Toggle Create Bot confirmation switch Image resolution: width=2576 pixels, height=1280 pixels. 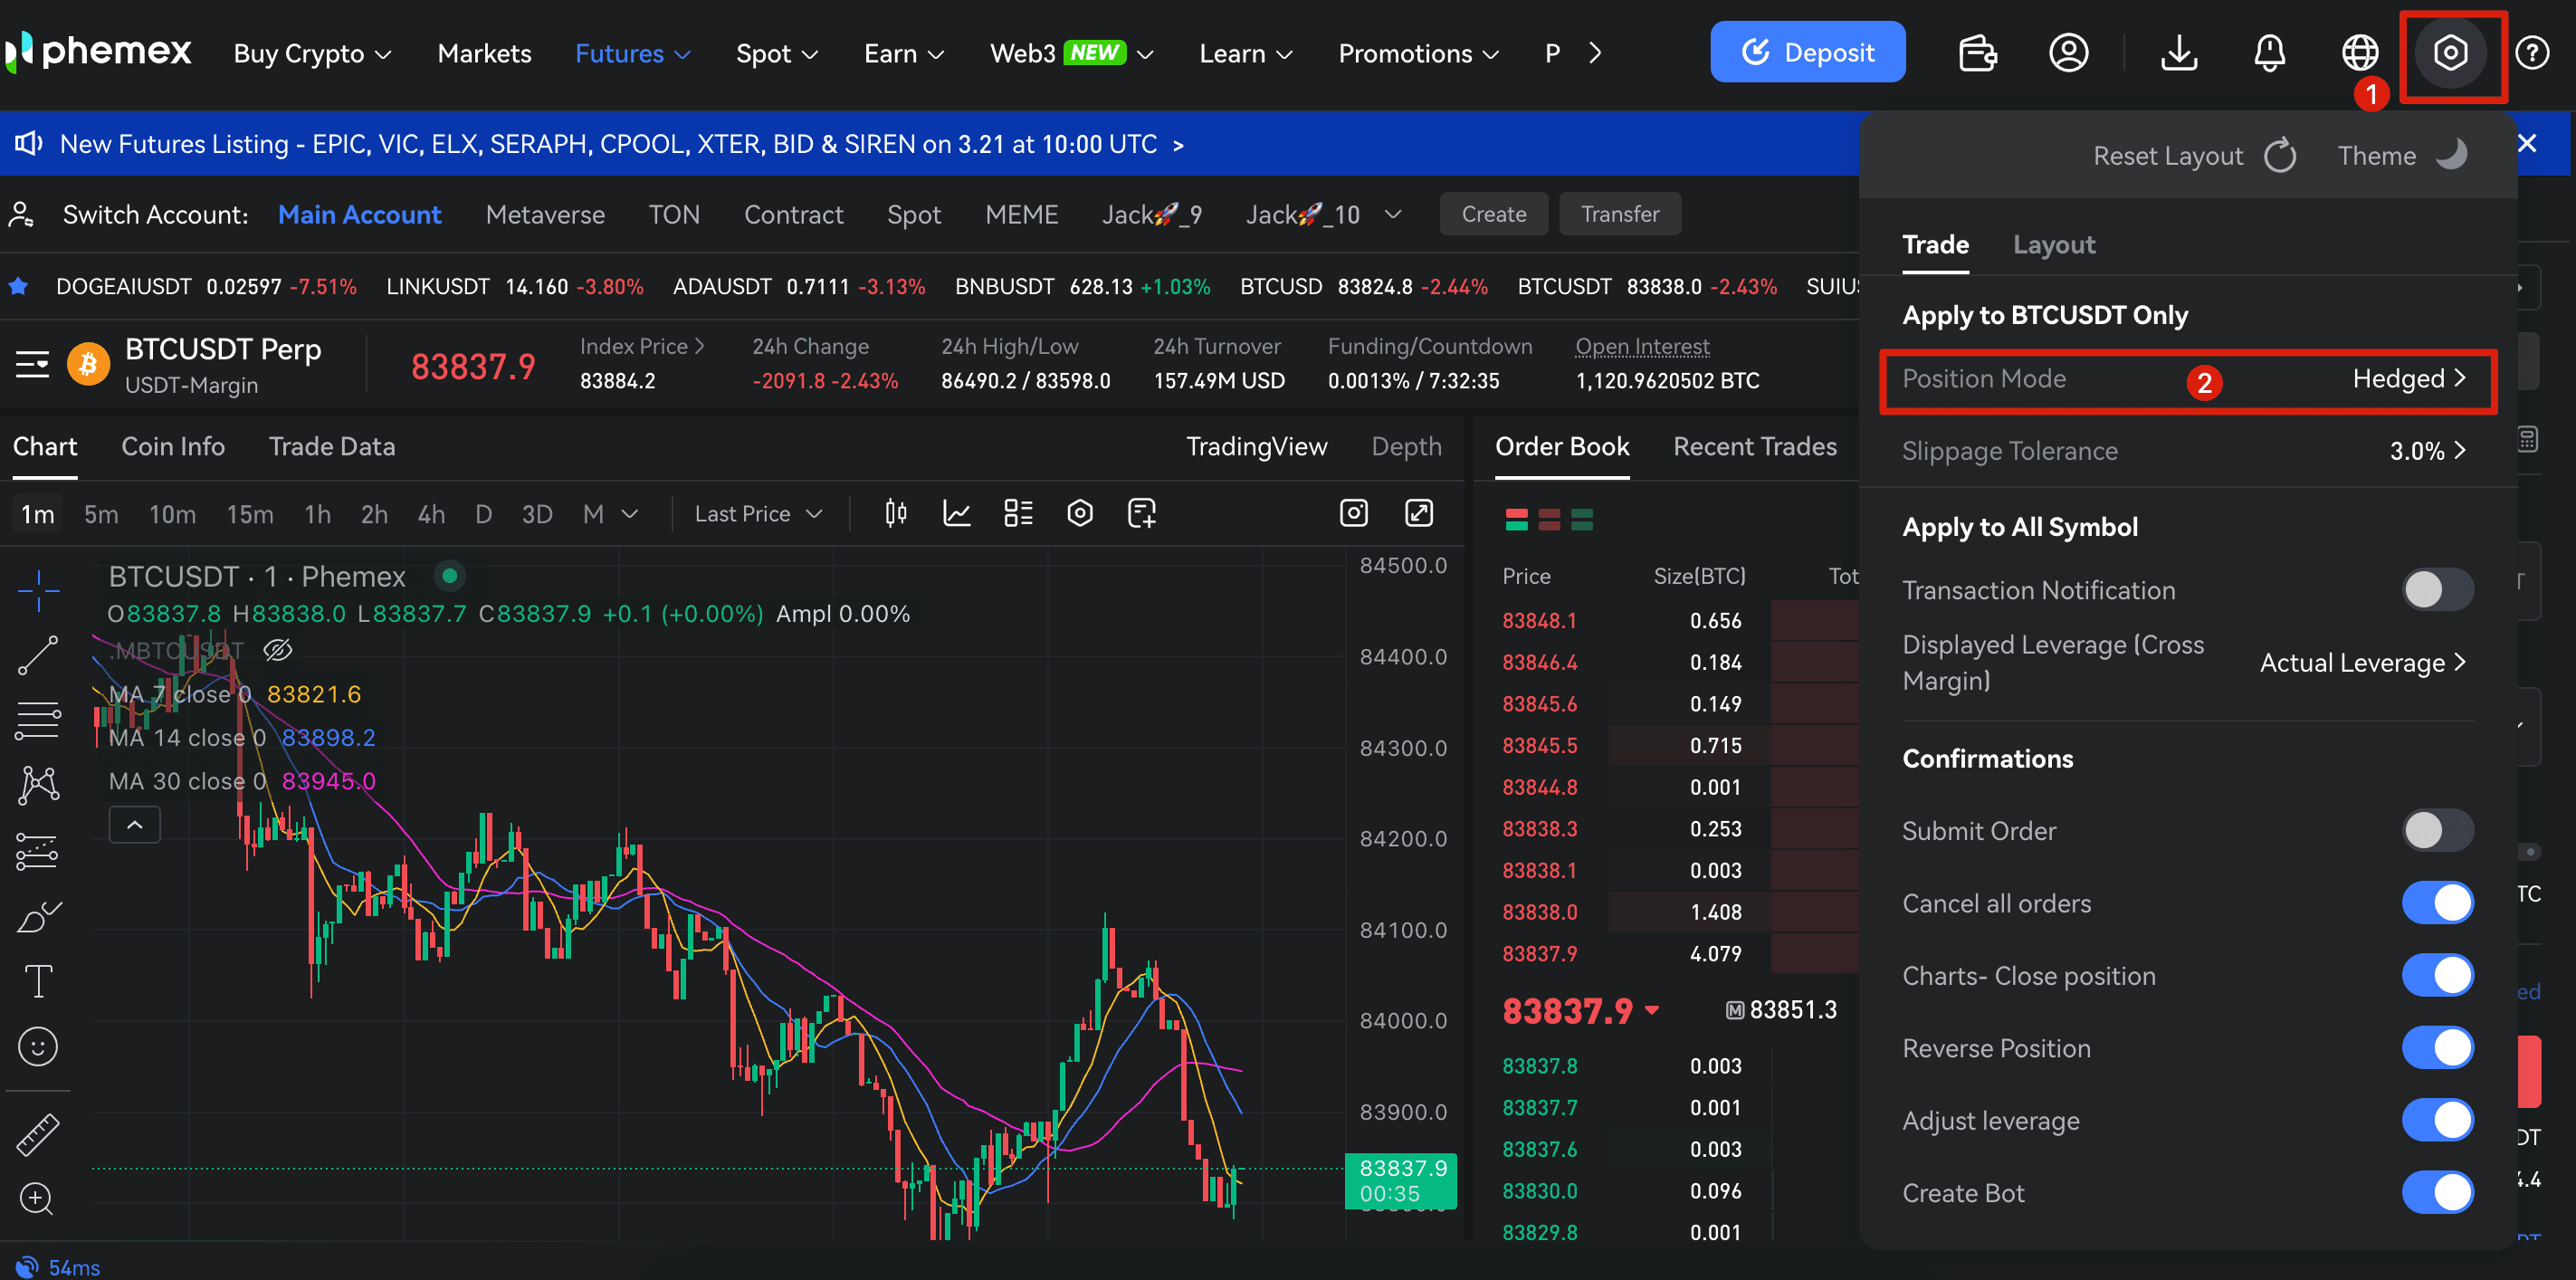click(2438, 1193)
